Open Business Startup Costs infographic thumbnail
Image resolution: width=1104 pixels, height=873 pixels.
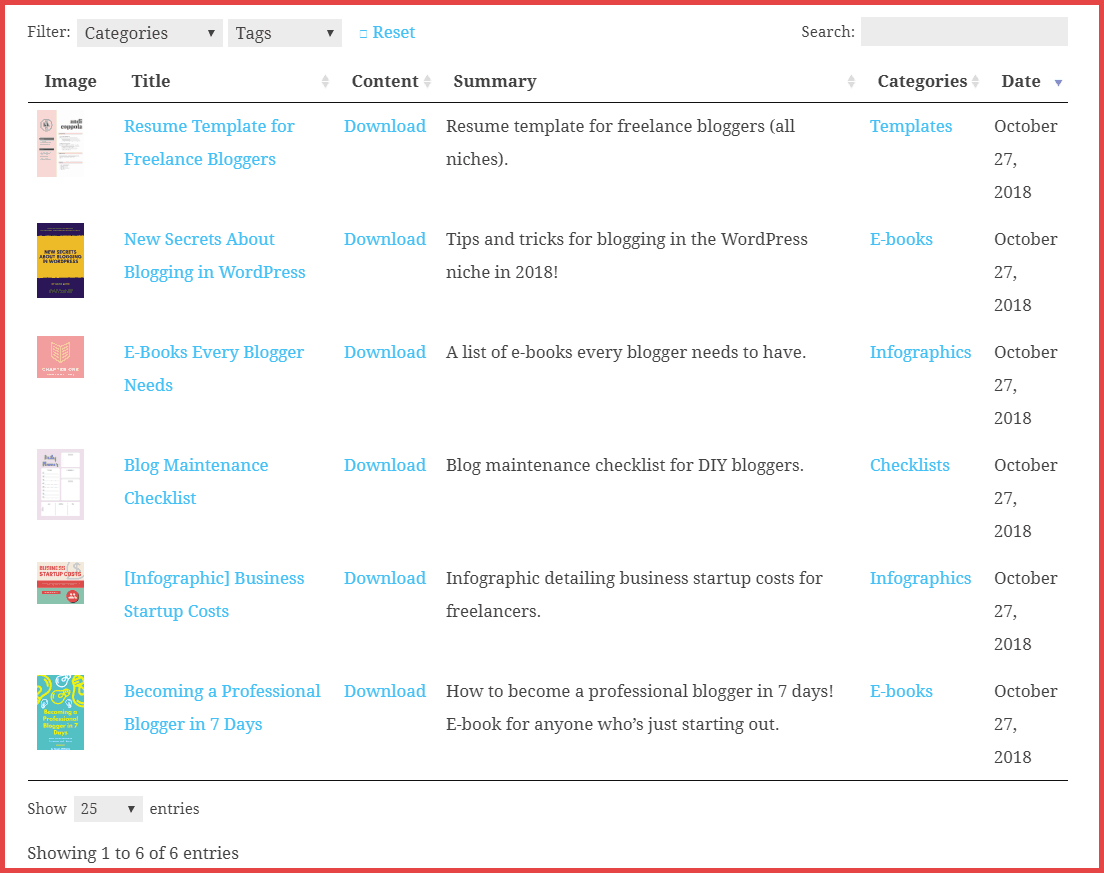[61, 583]
